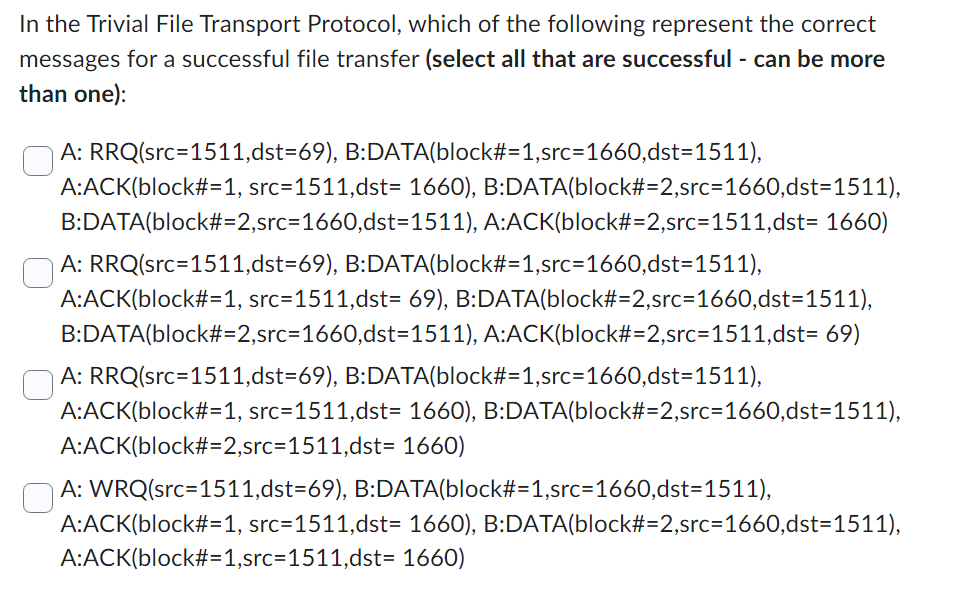The height and width of the screenshot is (589, 970).
Task: Enable the checkbox beside the first RRQ answer
Action: point(36,160)
